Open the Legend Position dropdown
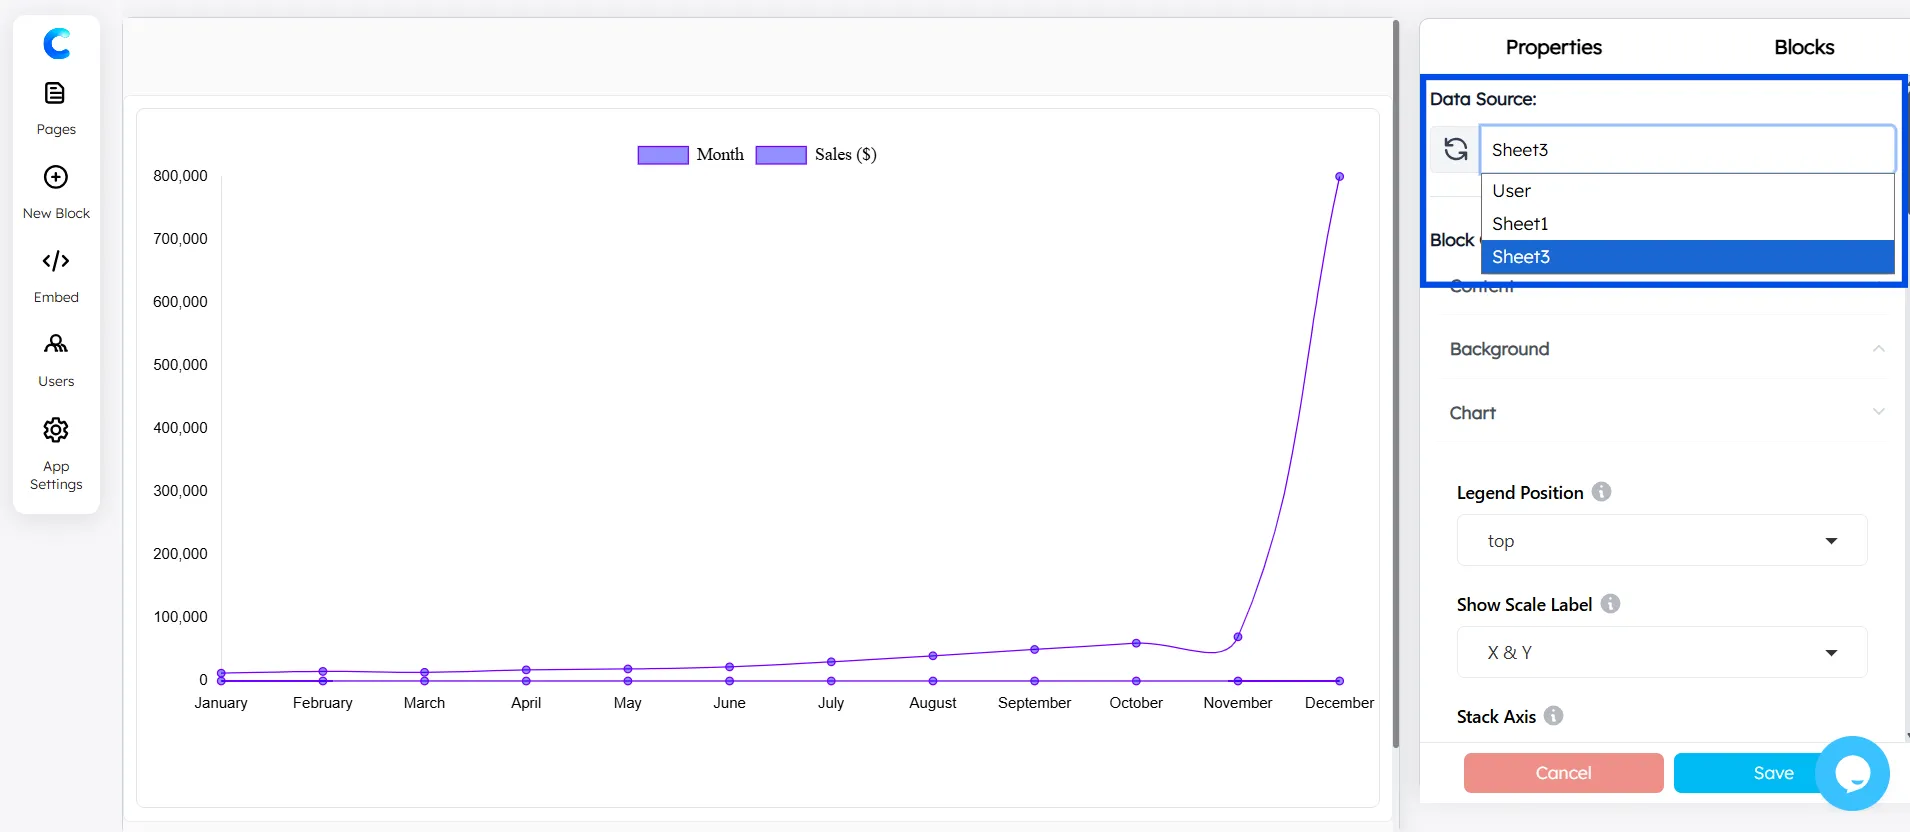This screenshot has width=1910, height=832. 1661,541
